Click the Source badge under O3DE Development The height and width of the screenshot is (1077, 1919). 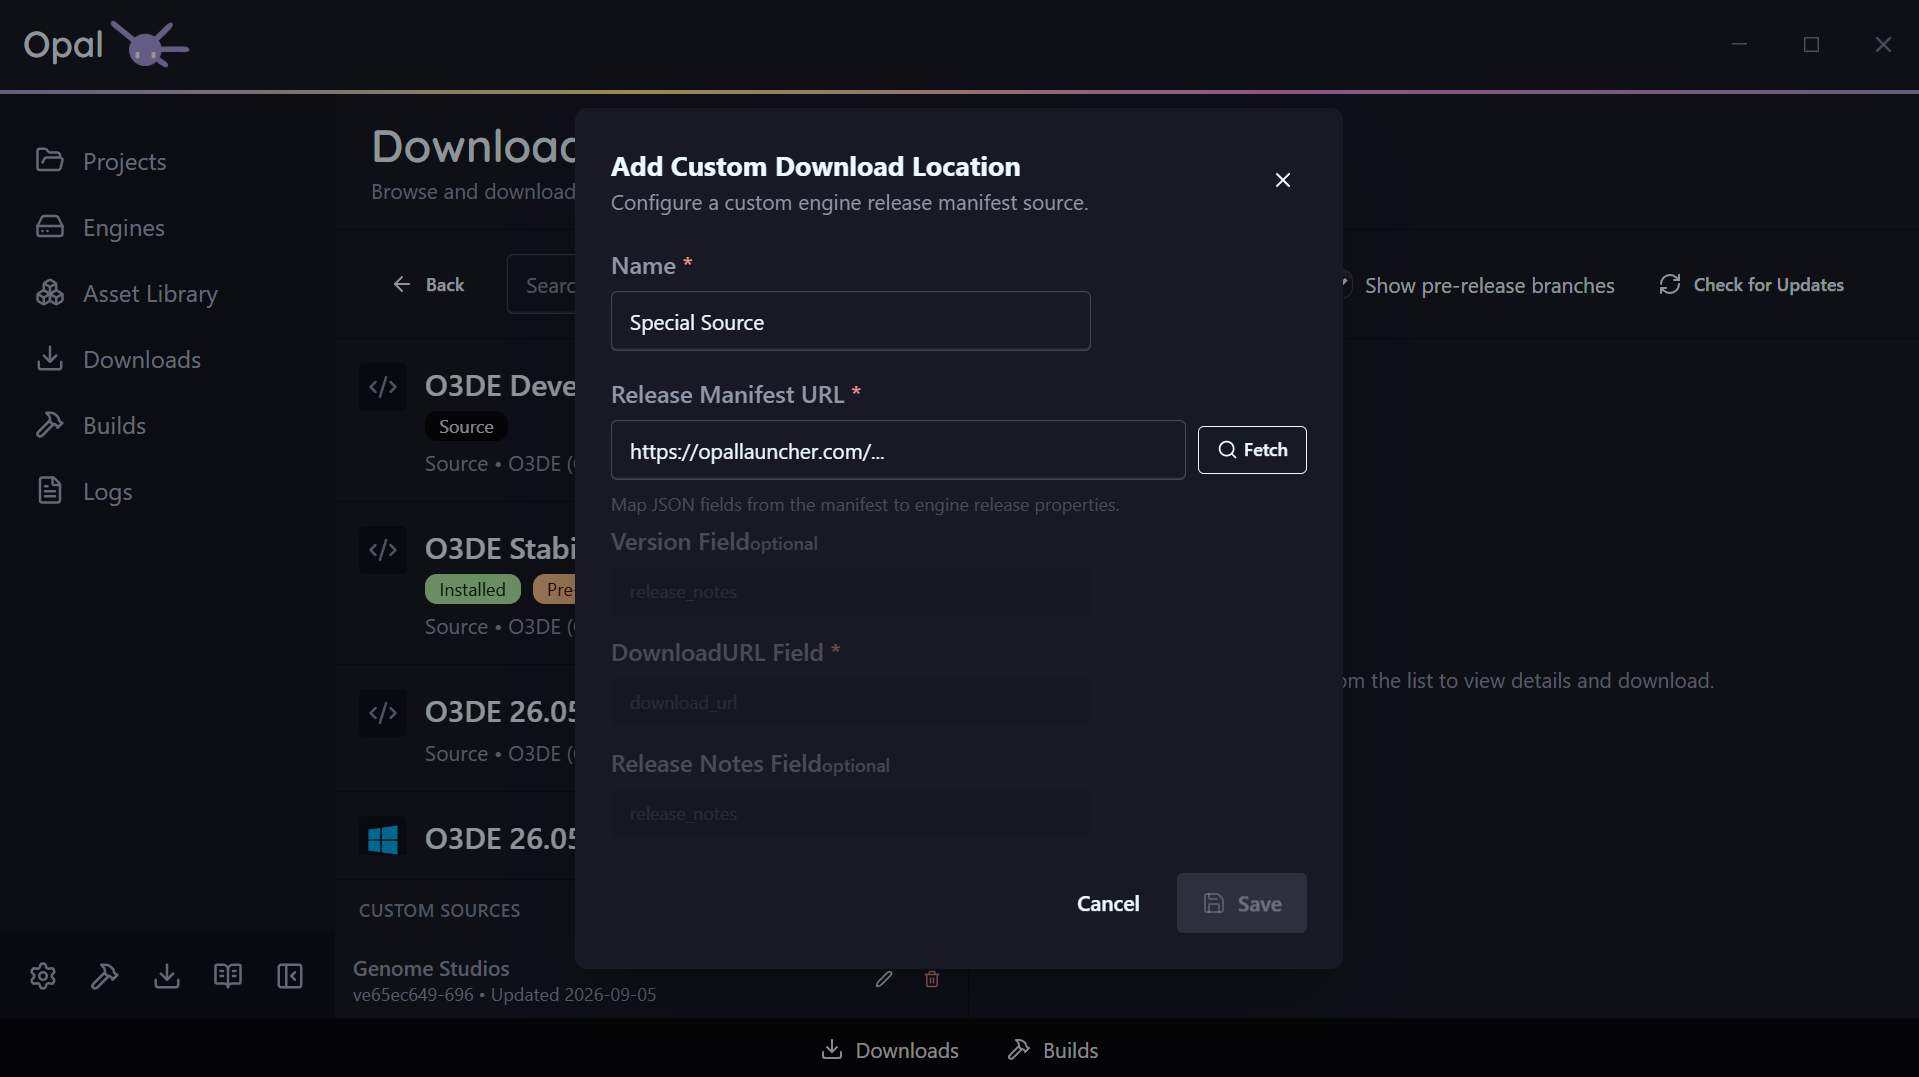coord(466,426)
